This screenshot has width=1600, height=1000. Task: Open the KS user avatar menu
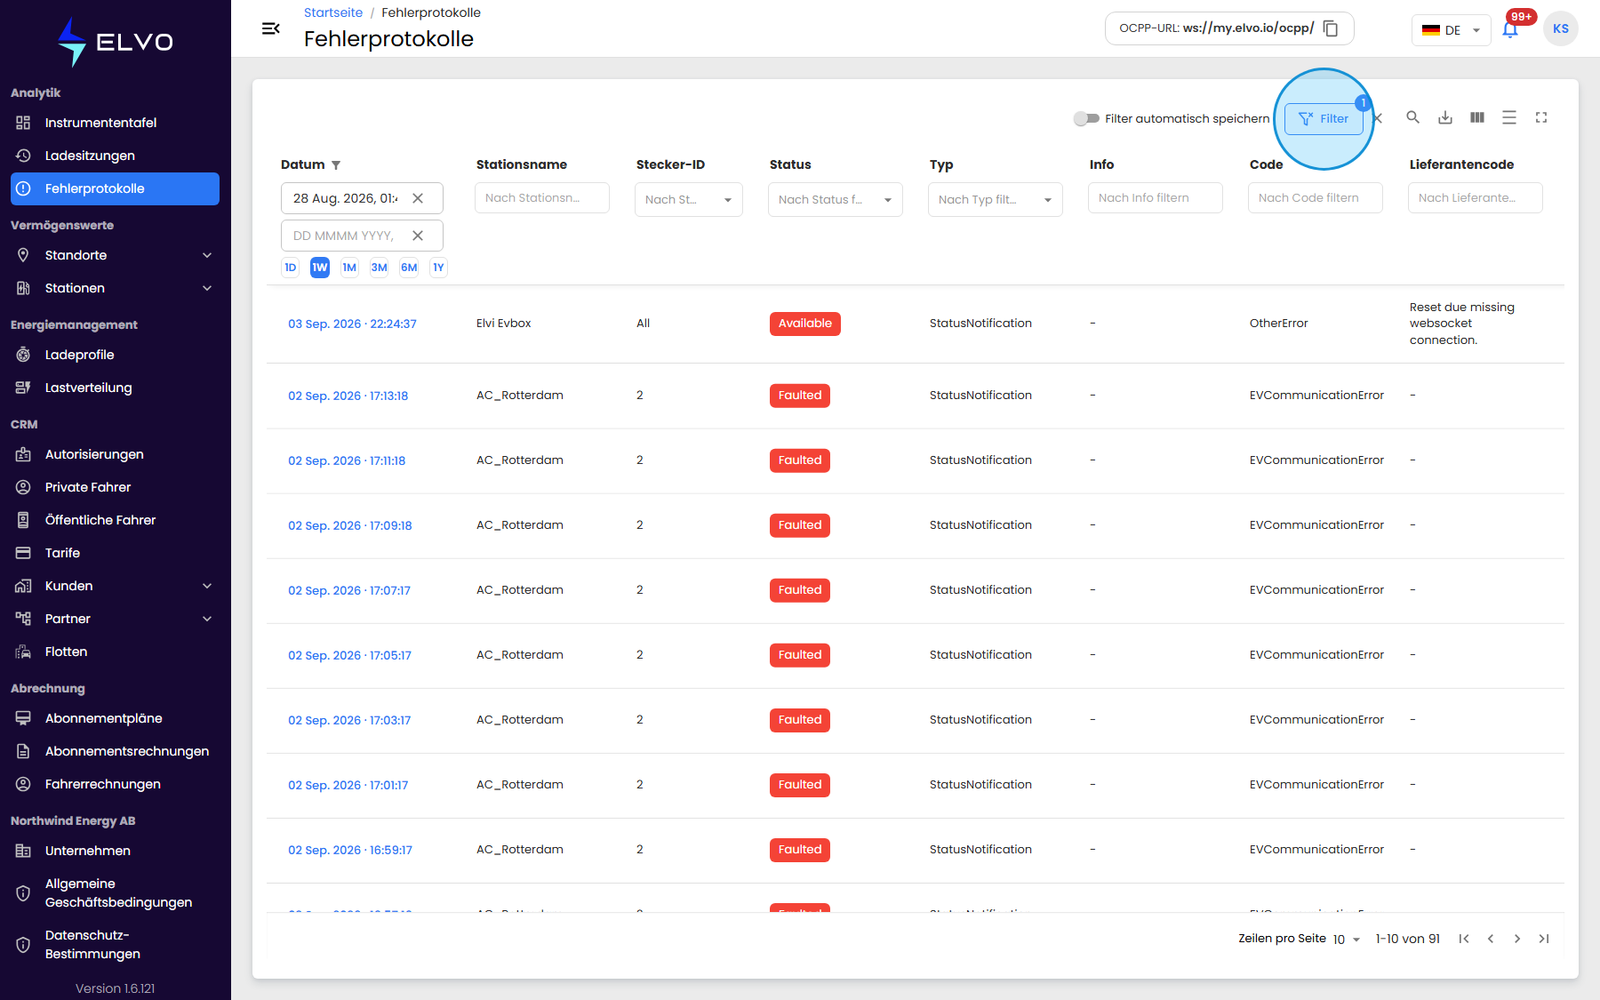coord(1560,29)
